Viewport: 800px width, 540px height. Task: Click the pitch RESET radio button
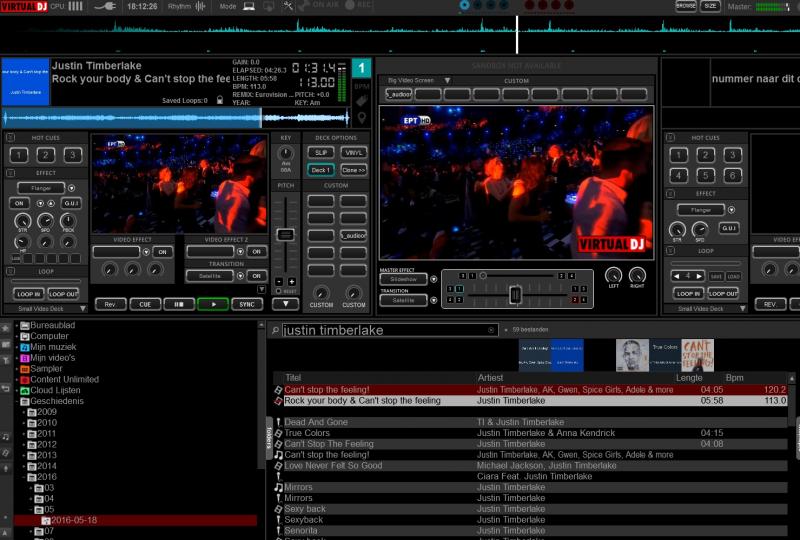pyautogui.click(x=279, y=291)
